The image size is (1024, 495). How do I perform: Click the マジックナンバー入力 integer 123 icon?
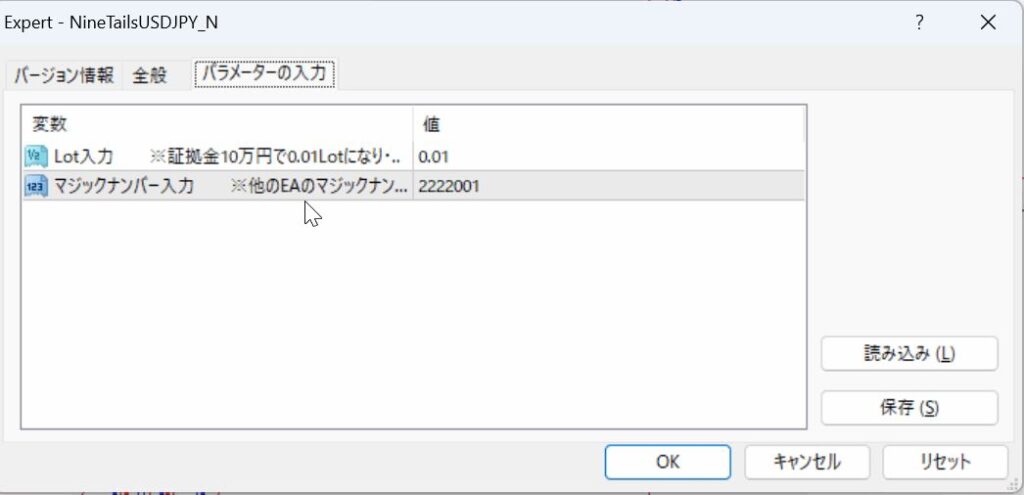[35, 186]
